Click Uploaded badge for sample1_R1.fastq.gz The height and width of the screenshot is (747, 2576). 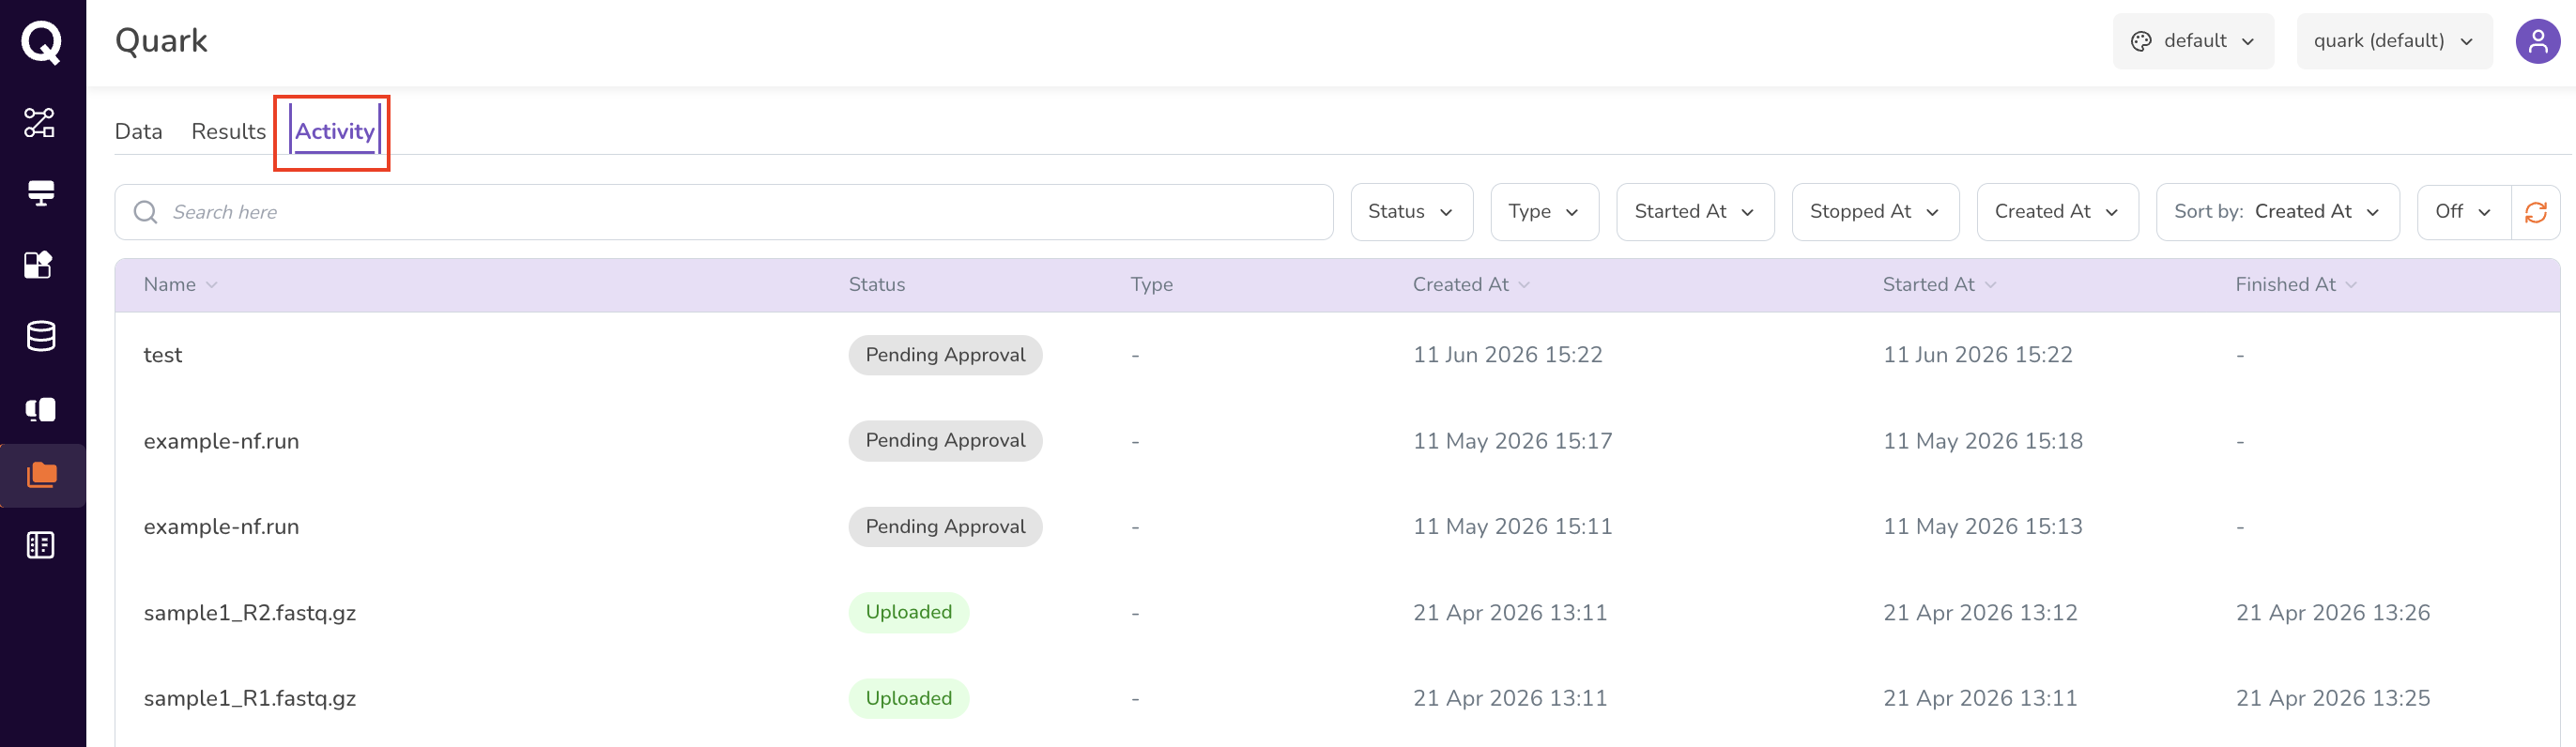[908, 699]
